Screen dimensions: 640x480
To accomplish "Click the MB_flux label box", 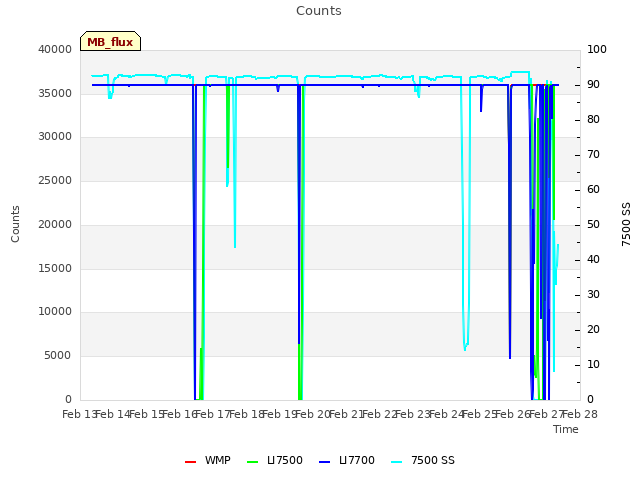I will [110, 41].
